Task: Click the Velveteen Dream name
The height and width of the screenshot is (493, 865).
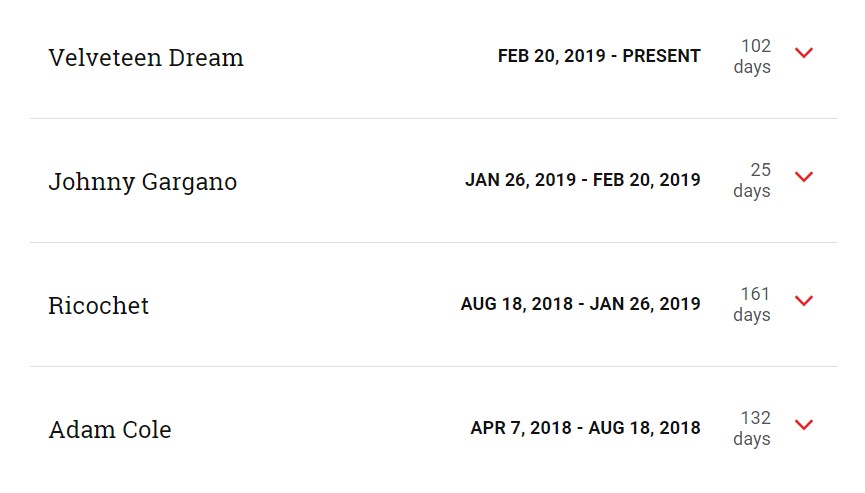Action: click(x=146, y=57)
